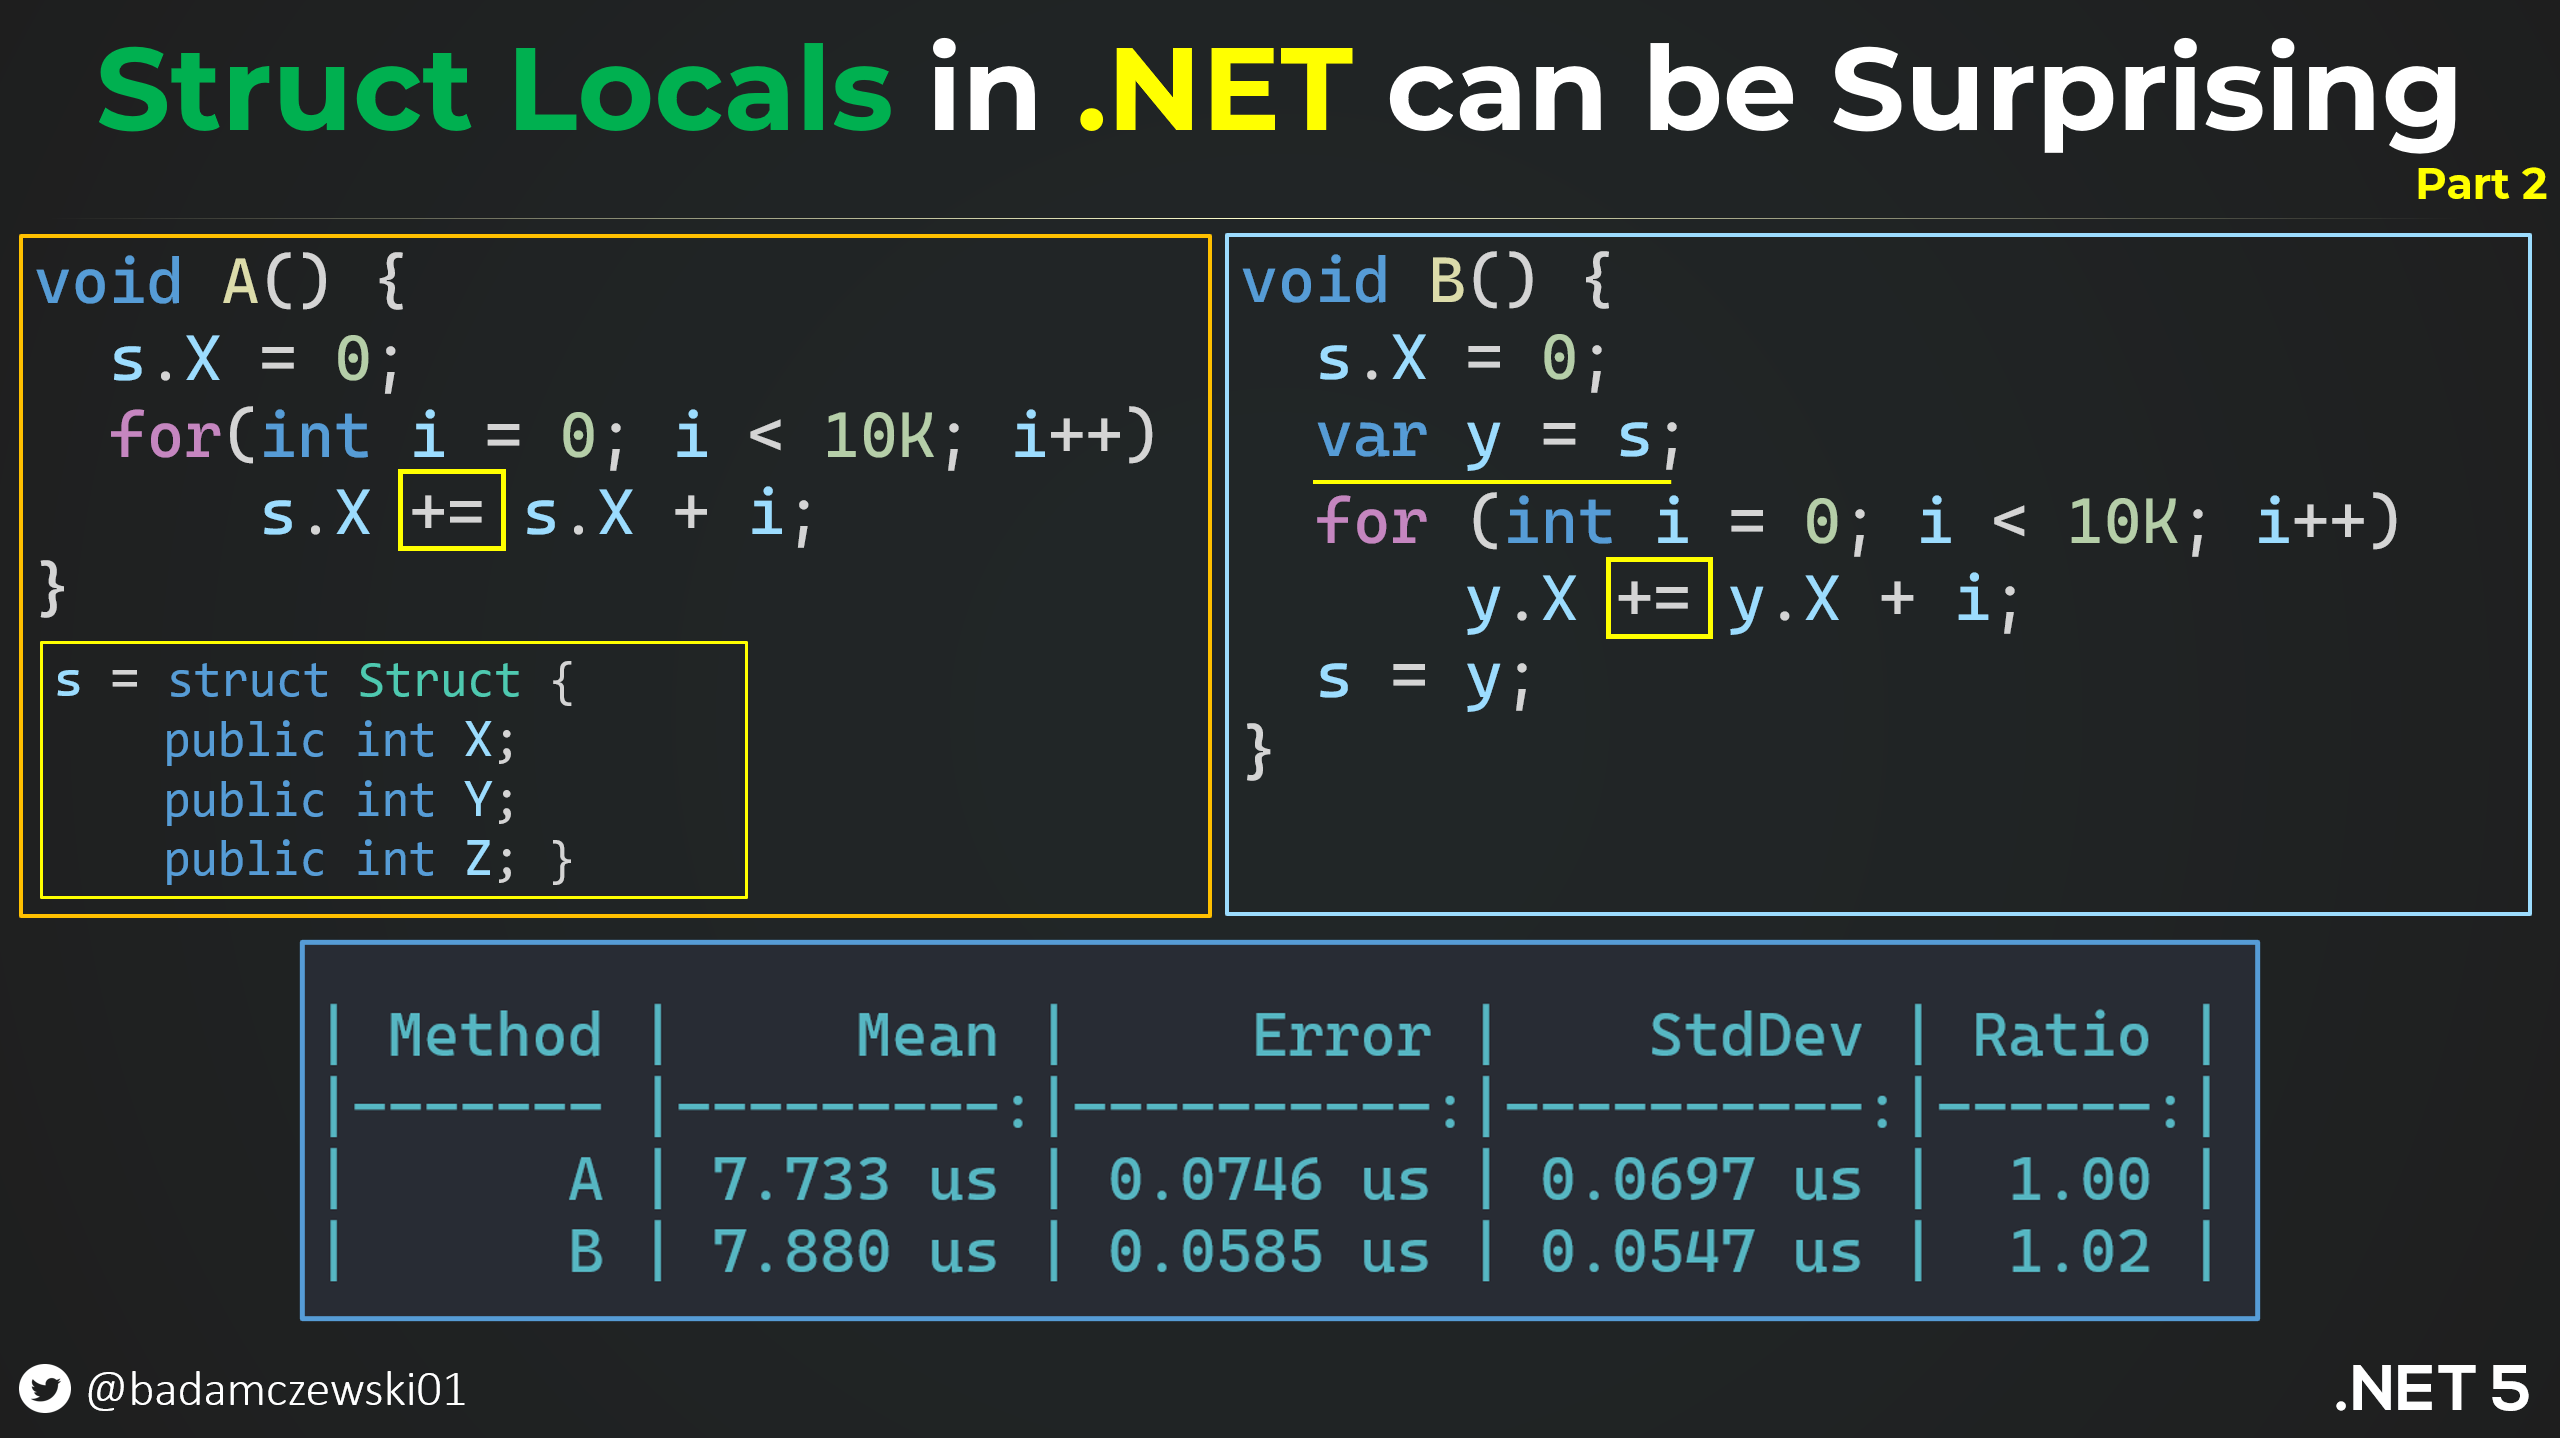Click the Part 2 label
2560x1438 pixels.
[2480, 184]
